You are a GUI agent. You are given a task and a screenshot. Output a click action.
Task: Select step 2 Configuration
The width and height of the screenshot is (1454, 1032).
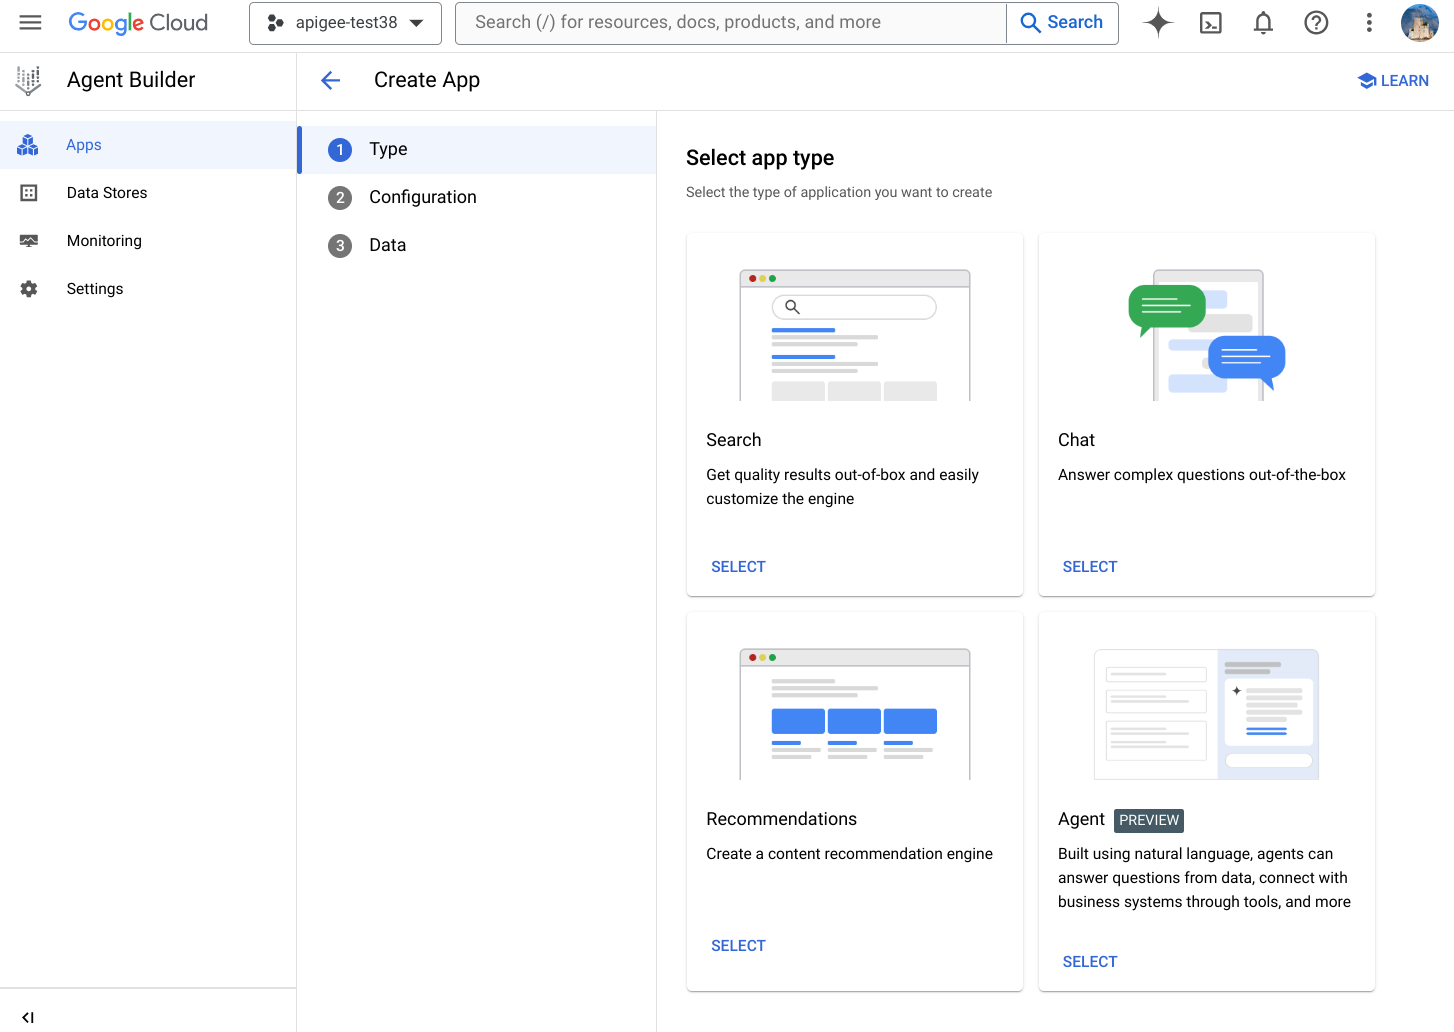pyautogui.click(x=478, y=198)
